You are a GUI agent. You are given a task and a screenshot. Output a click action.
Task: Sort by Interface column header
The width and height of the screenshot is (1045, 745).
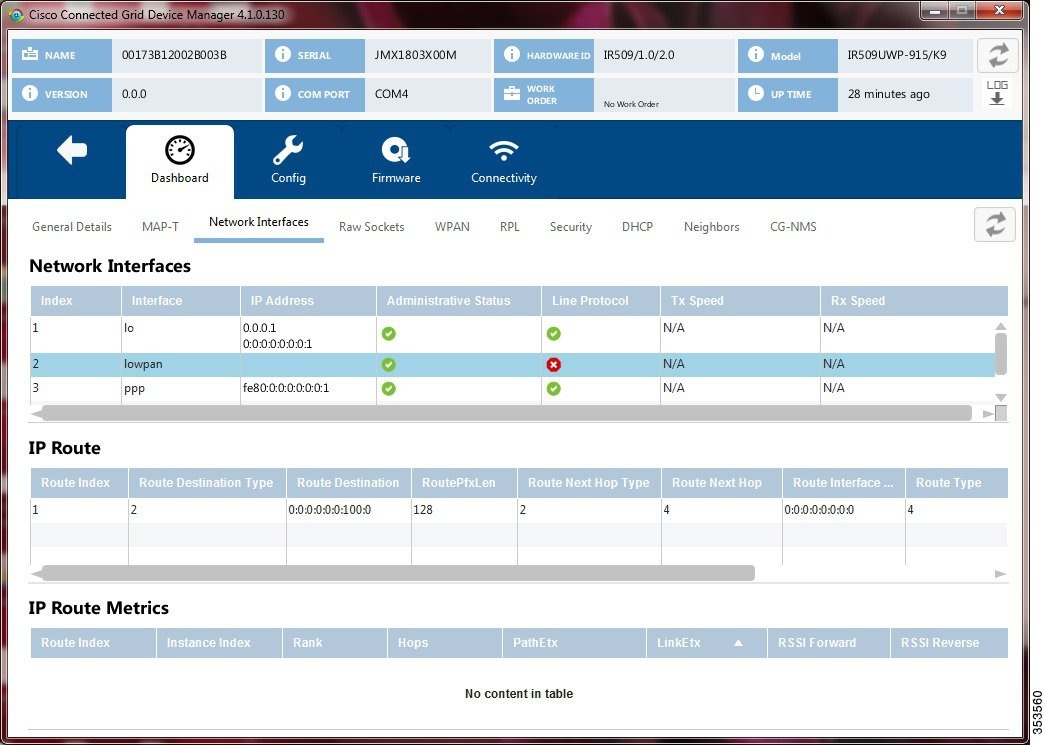[x=181, y=301]
